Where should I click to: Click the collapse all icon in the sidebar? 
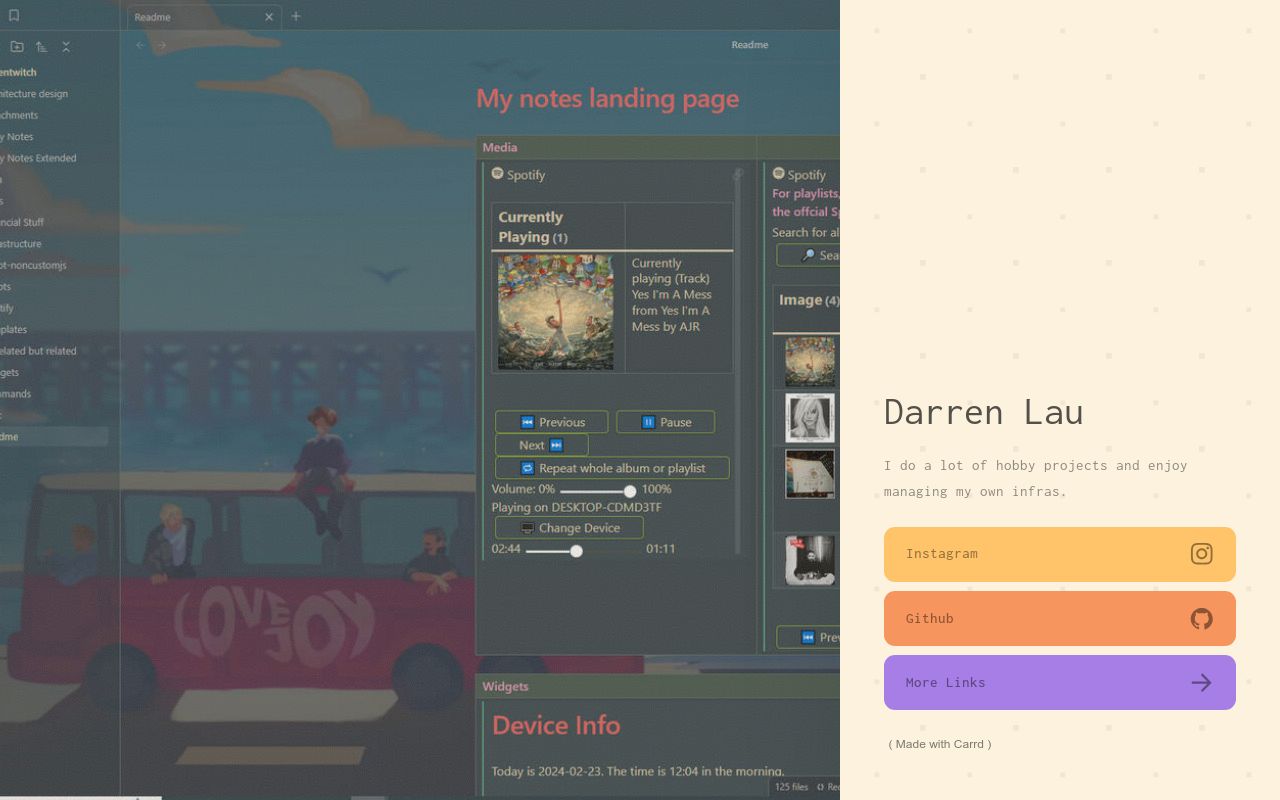(66, 47)
